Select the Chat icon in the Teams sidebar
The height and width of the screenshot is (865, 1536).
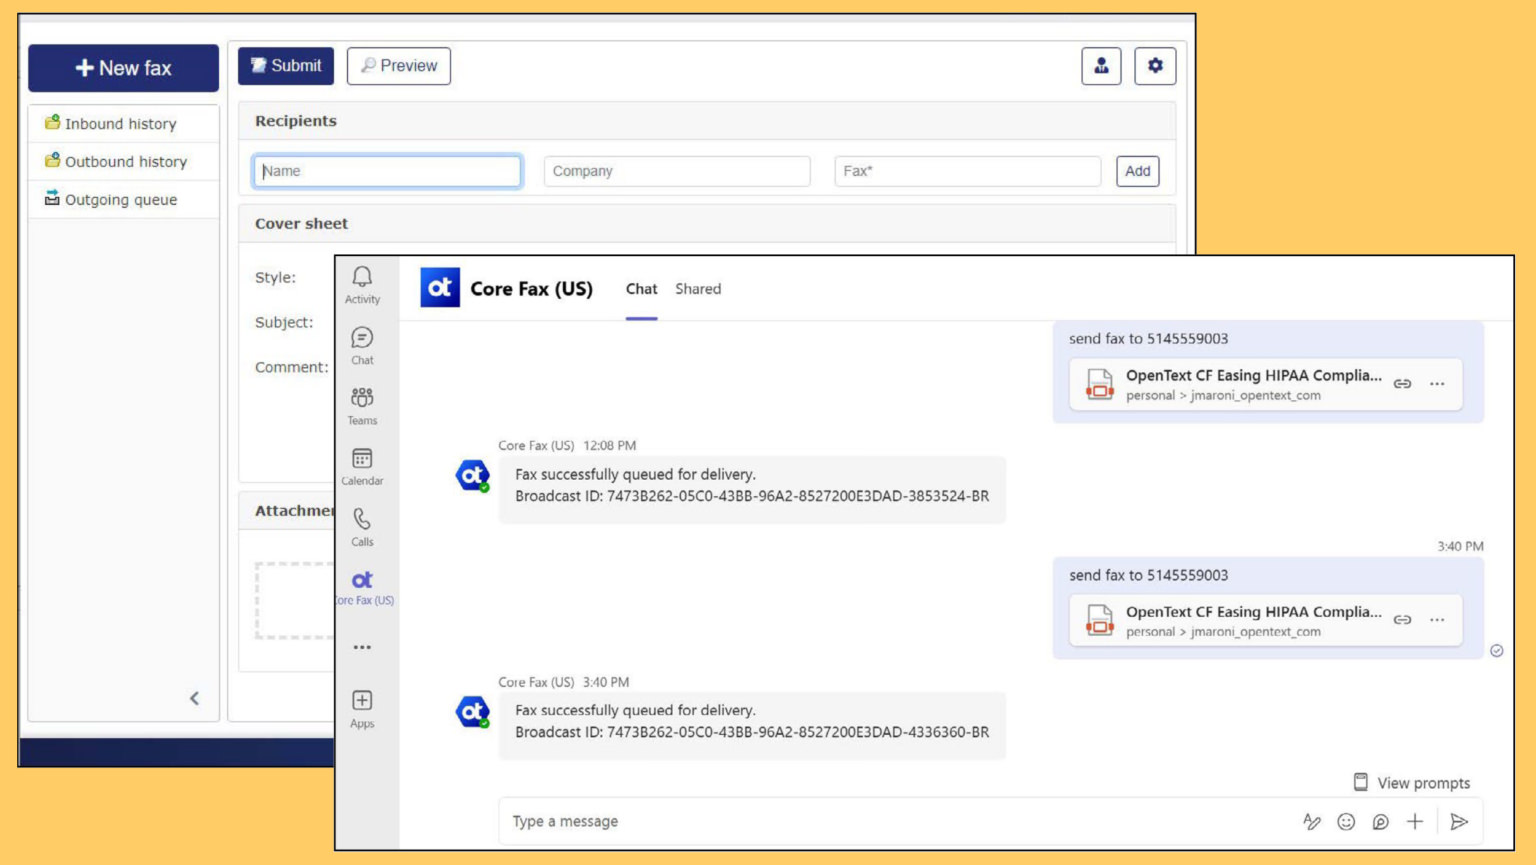(362, 340)
